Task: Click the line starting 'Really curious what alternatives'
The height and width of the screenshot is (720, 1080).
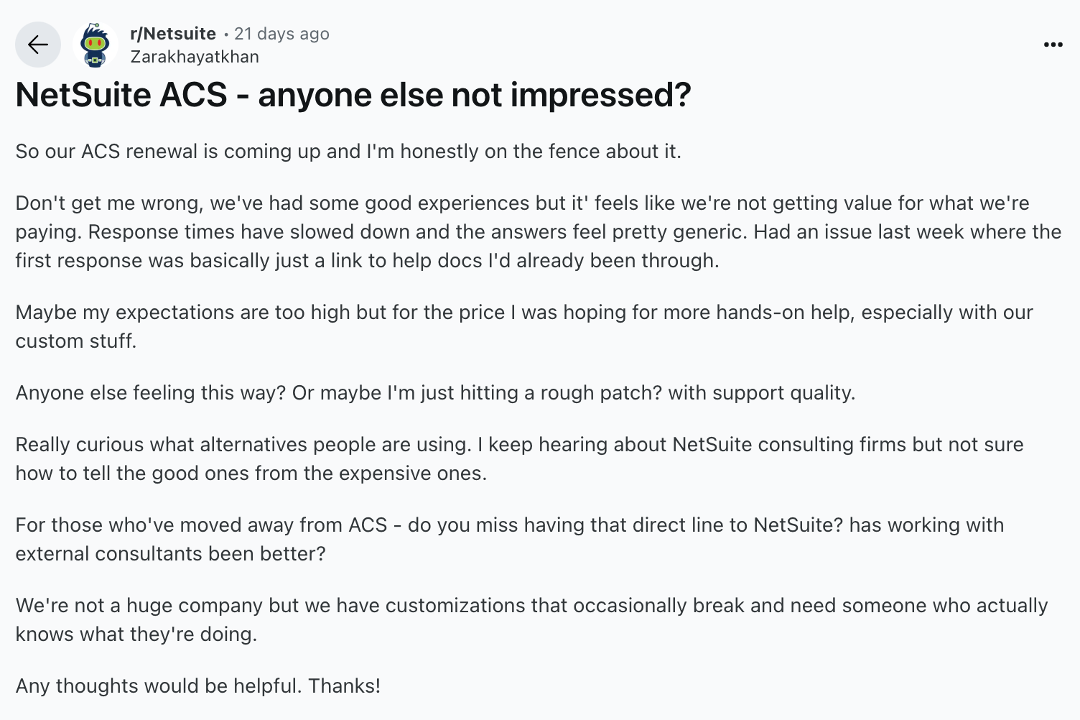Action: [x=519, y=443]
